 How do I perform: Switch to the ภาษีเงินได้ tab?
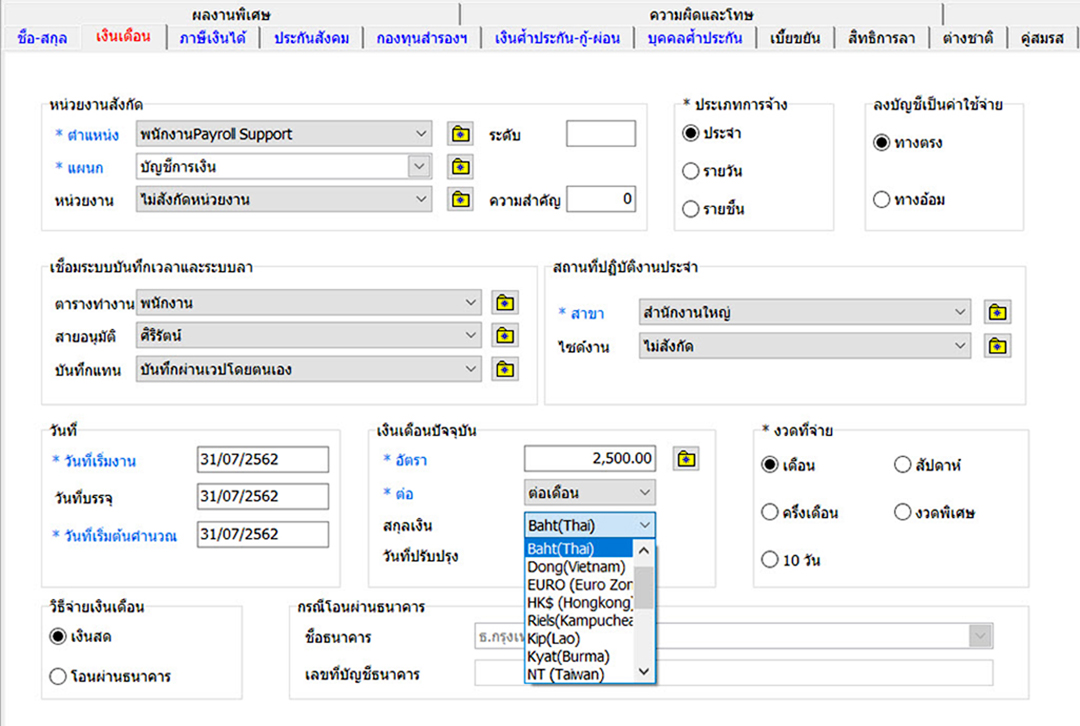(x=212, y=38)
